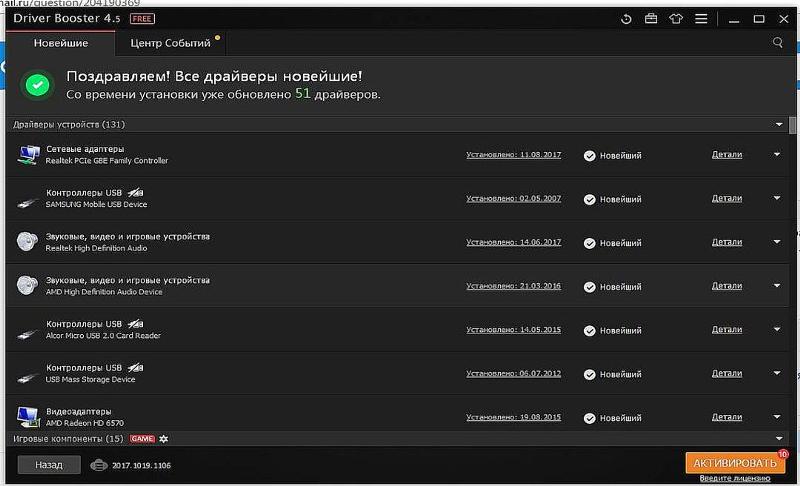Switch to the Центр Событий tab

(x=170, y=43)
